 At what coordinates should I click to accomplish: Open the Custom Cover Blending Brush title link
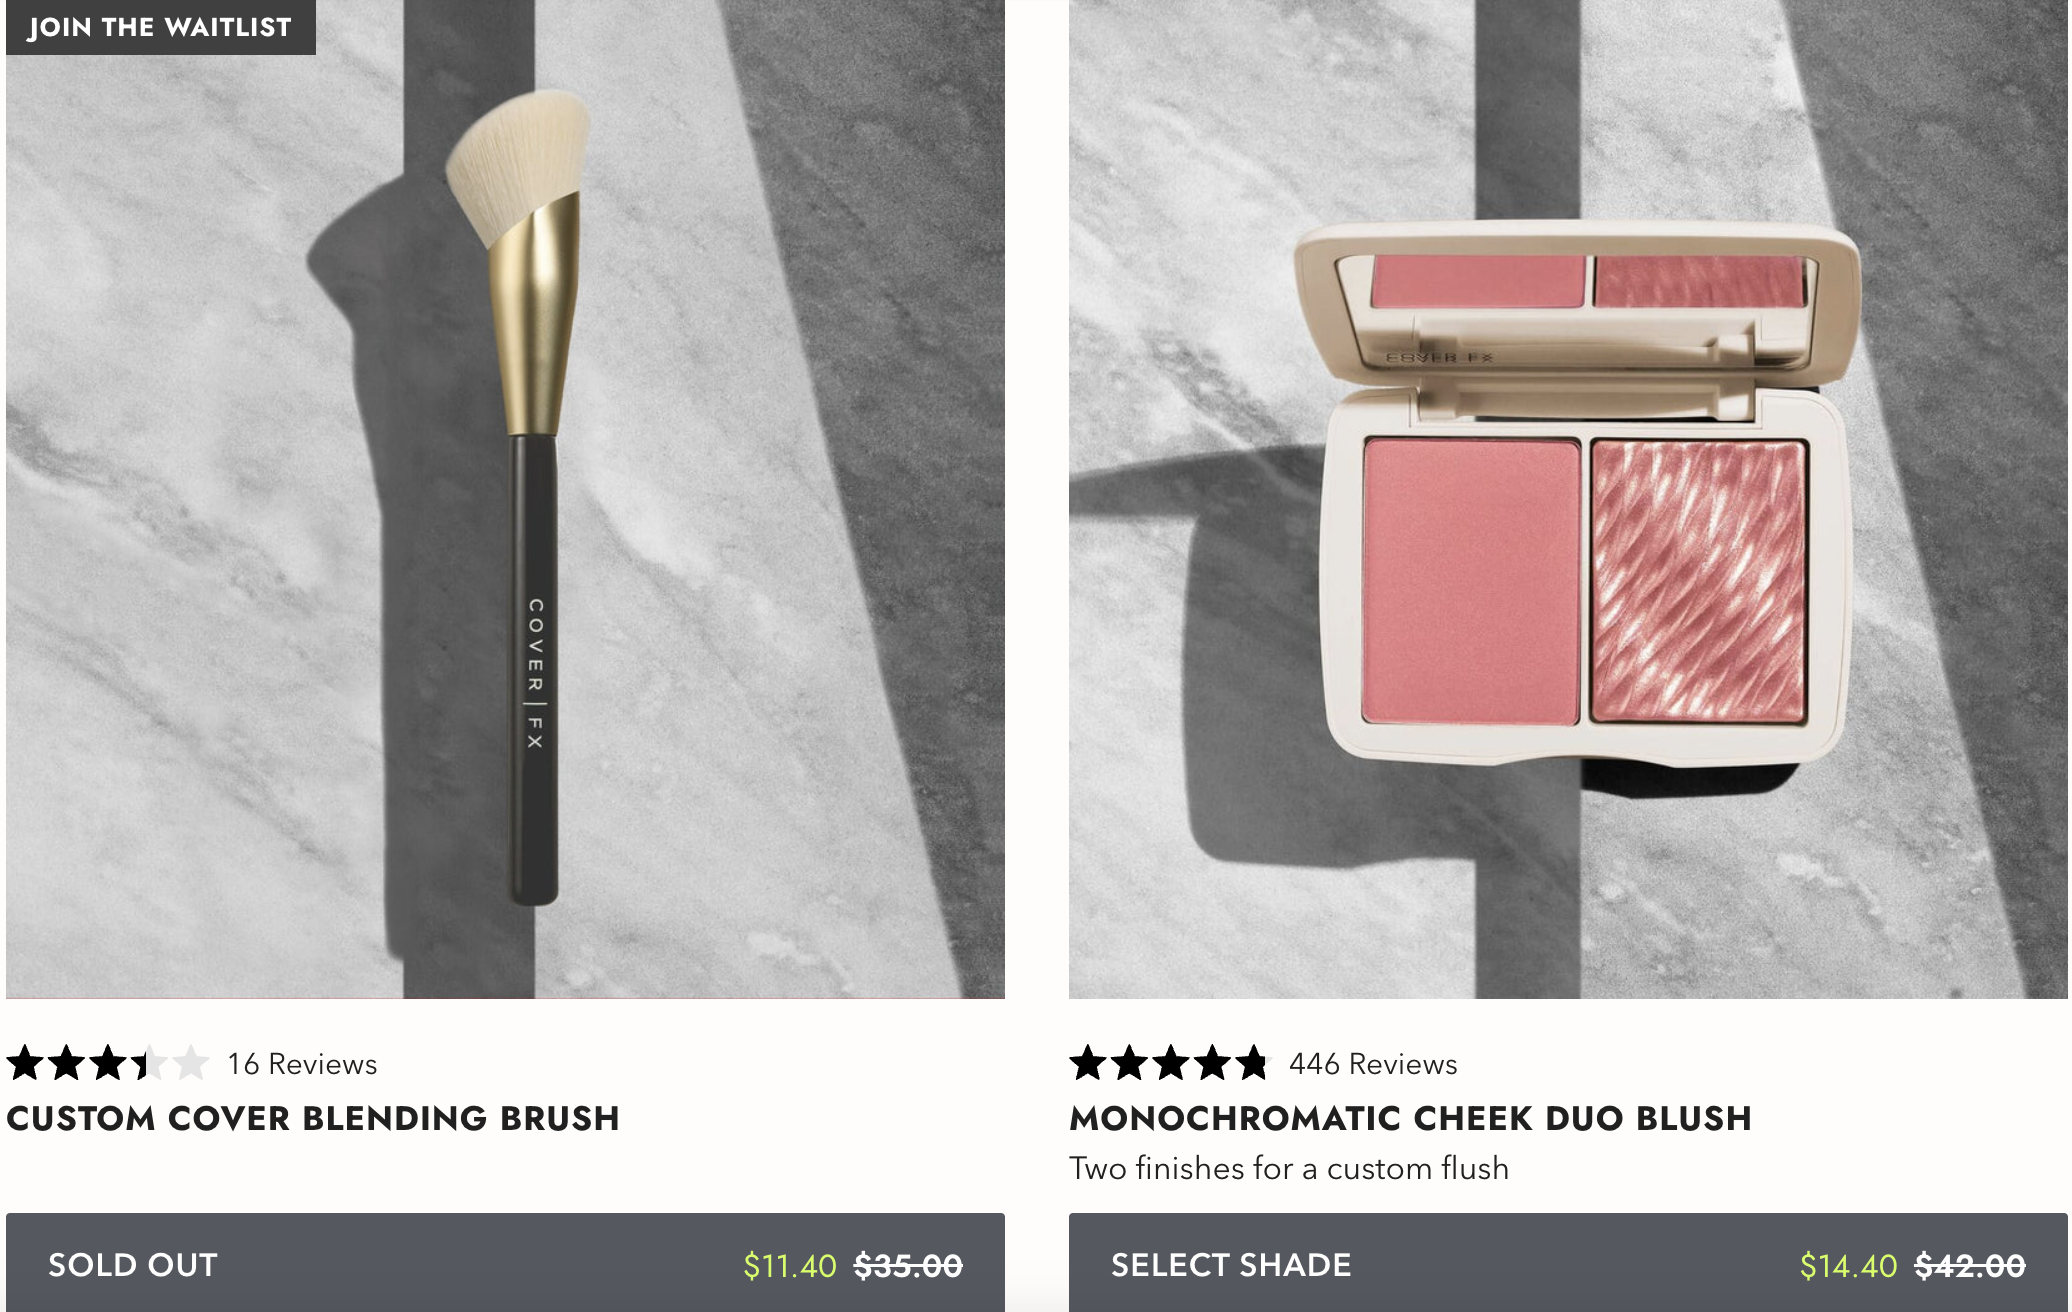pos(313,1118)
